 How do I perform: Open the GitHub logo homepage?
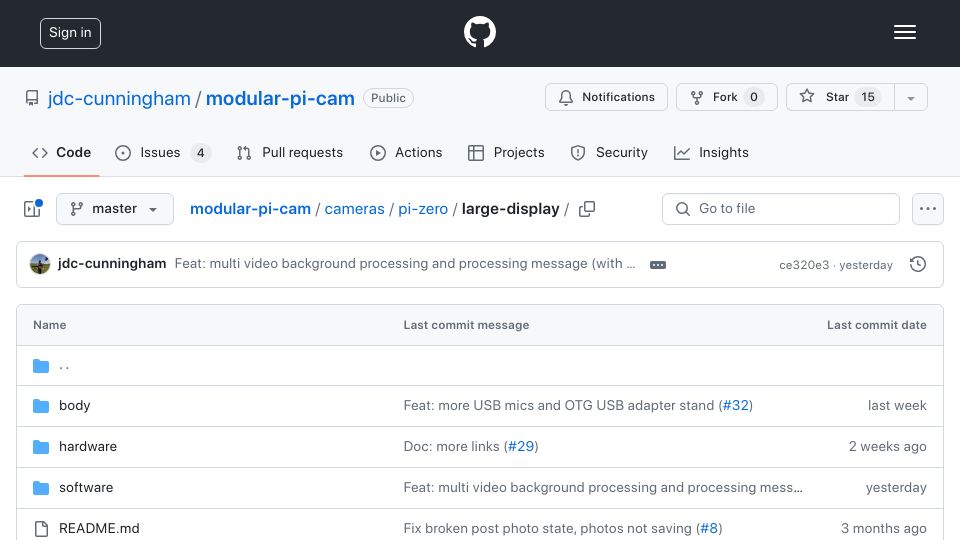pos(479,32)
